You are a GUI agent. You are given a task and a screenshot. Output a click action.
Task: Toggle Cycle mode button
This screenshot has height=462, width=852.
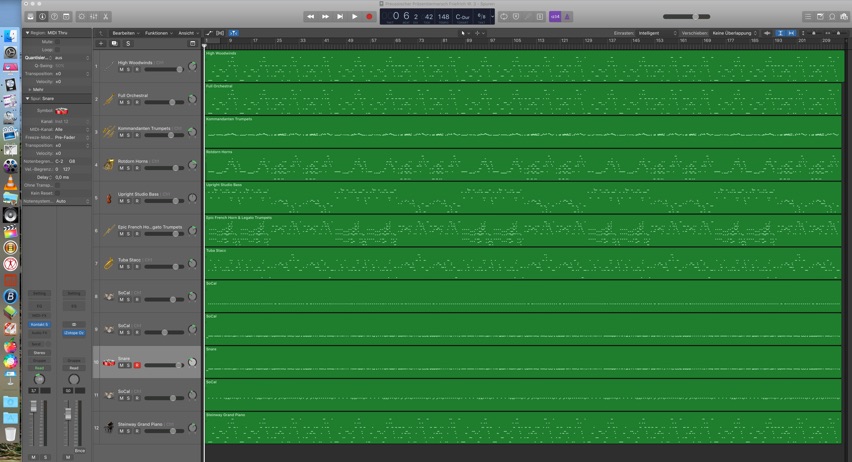[x=504, y=16]
